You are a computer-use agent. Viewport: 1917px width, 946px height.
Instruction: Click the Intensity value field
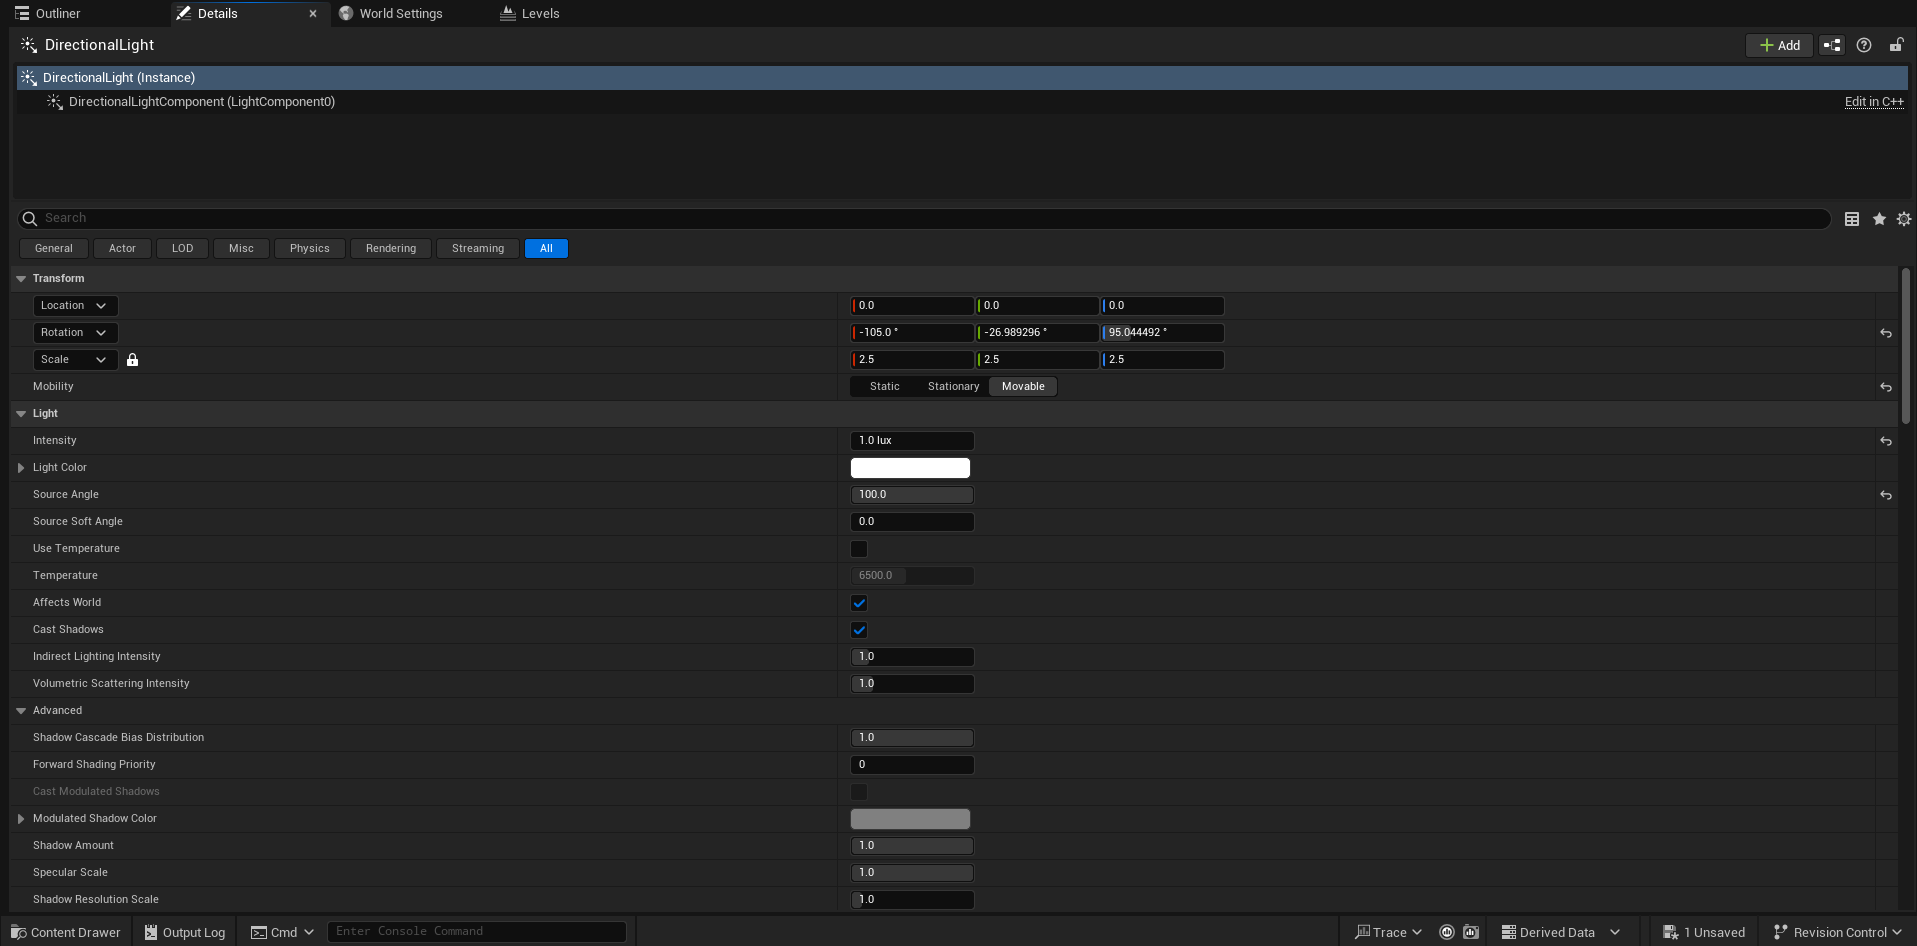(x=912, y=441)
